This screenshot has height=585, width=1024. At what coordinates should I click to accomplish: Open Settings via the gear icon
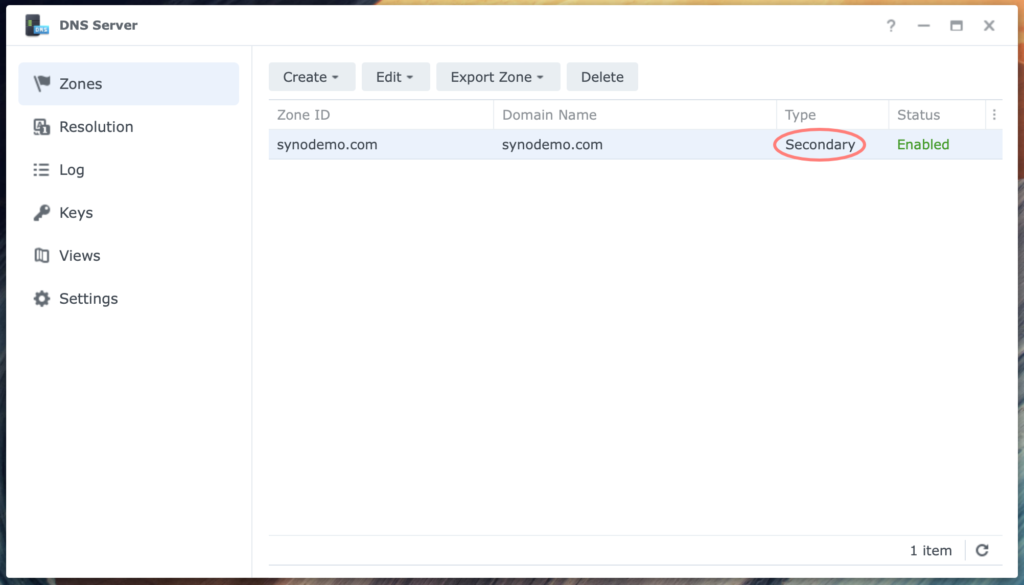42,298
